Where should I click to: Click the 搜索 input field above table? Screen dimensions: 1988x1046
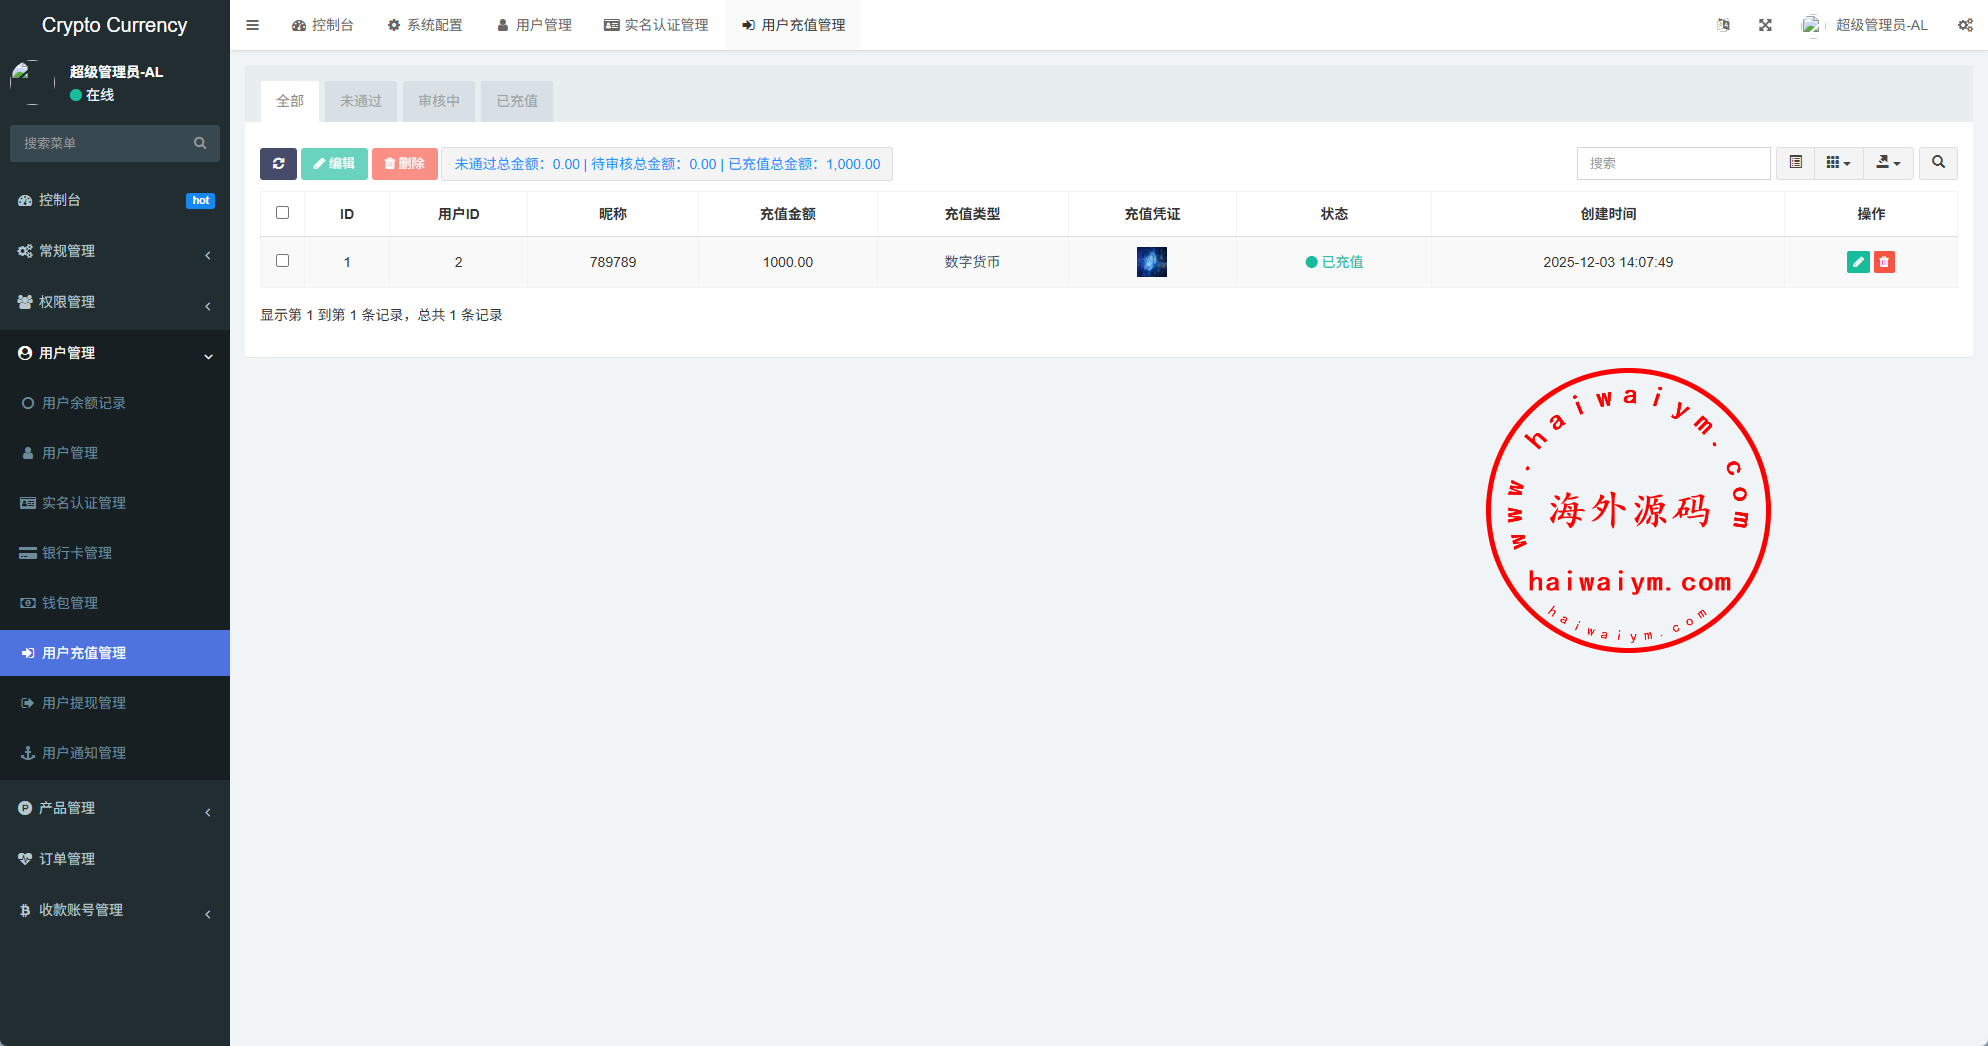coord(1673,163)
